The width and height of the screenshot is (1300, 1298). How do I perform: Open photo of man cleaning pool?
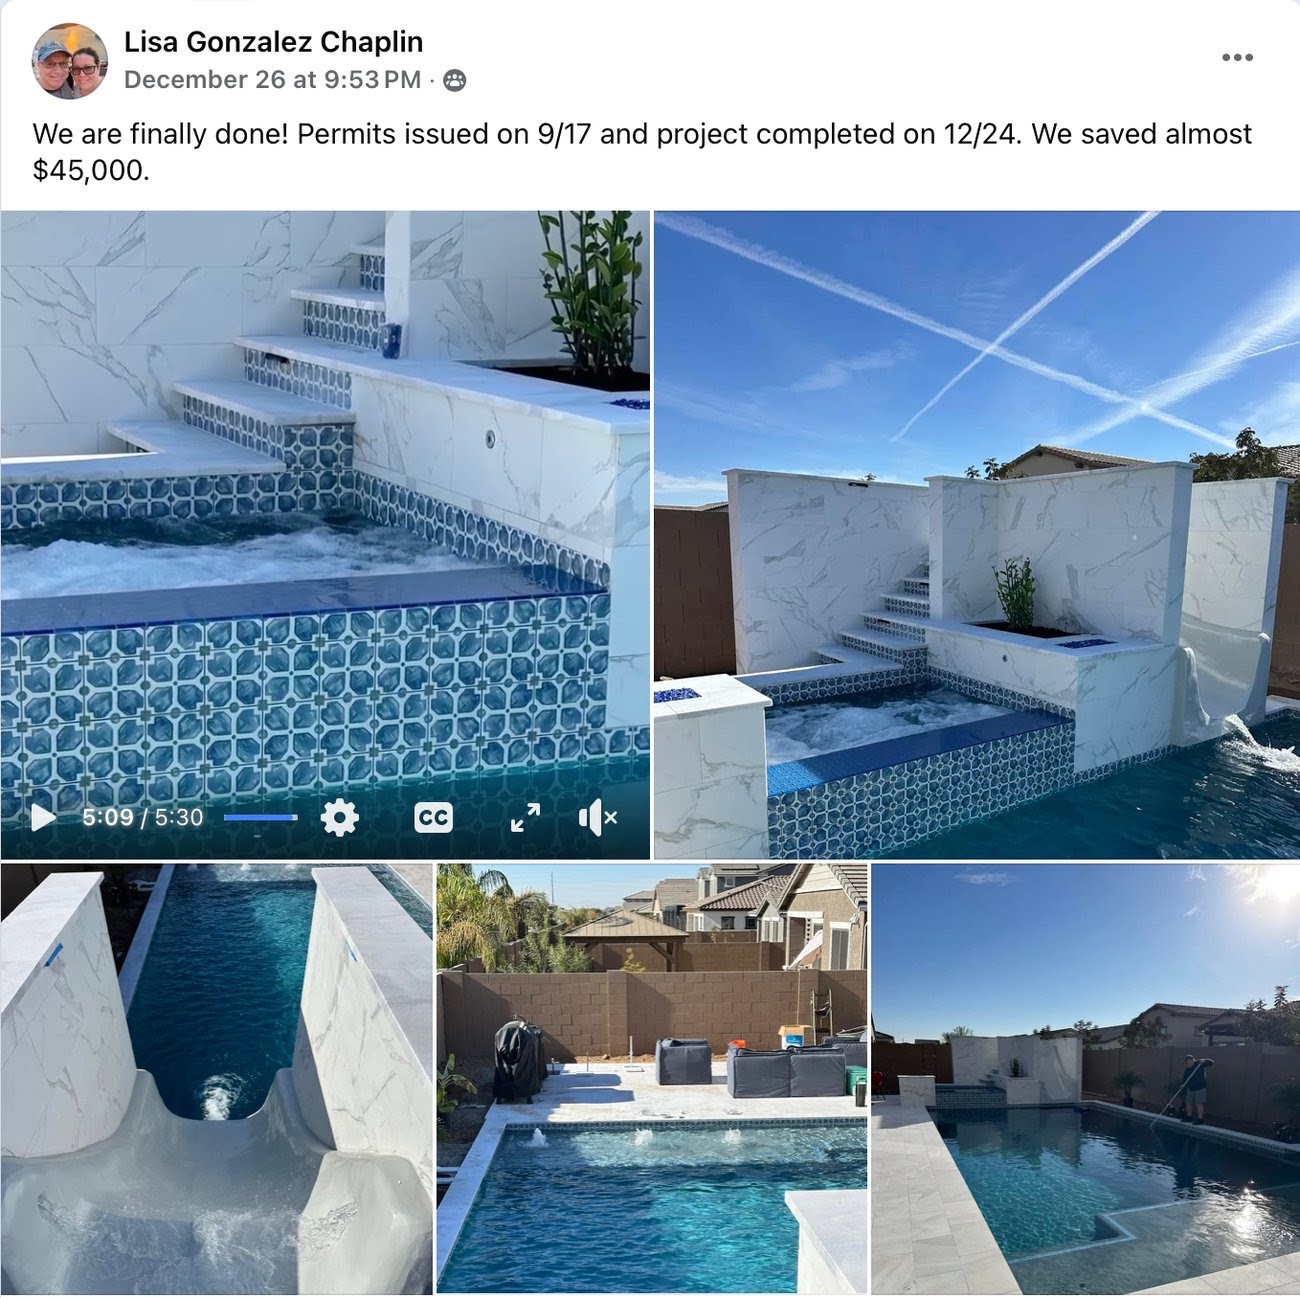coord(1086,1079)
